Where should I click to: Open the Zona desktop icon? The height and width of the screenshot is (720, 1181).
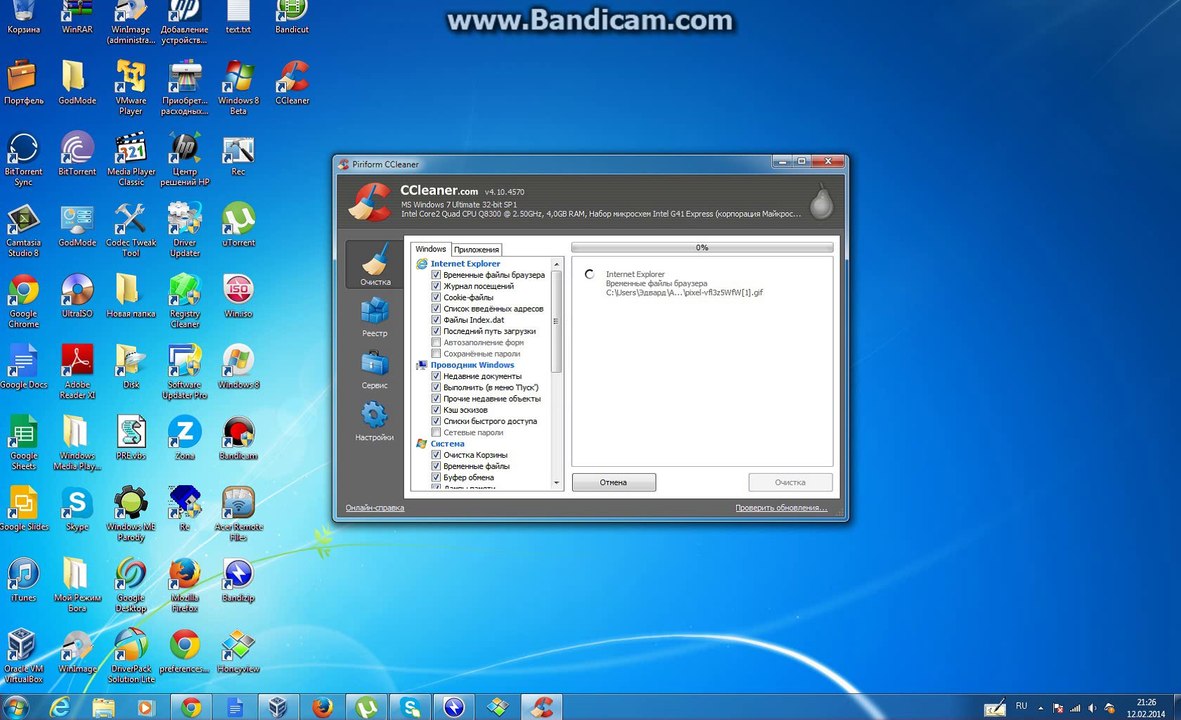(185, 438)
